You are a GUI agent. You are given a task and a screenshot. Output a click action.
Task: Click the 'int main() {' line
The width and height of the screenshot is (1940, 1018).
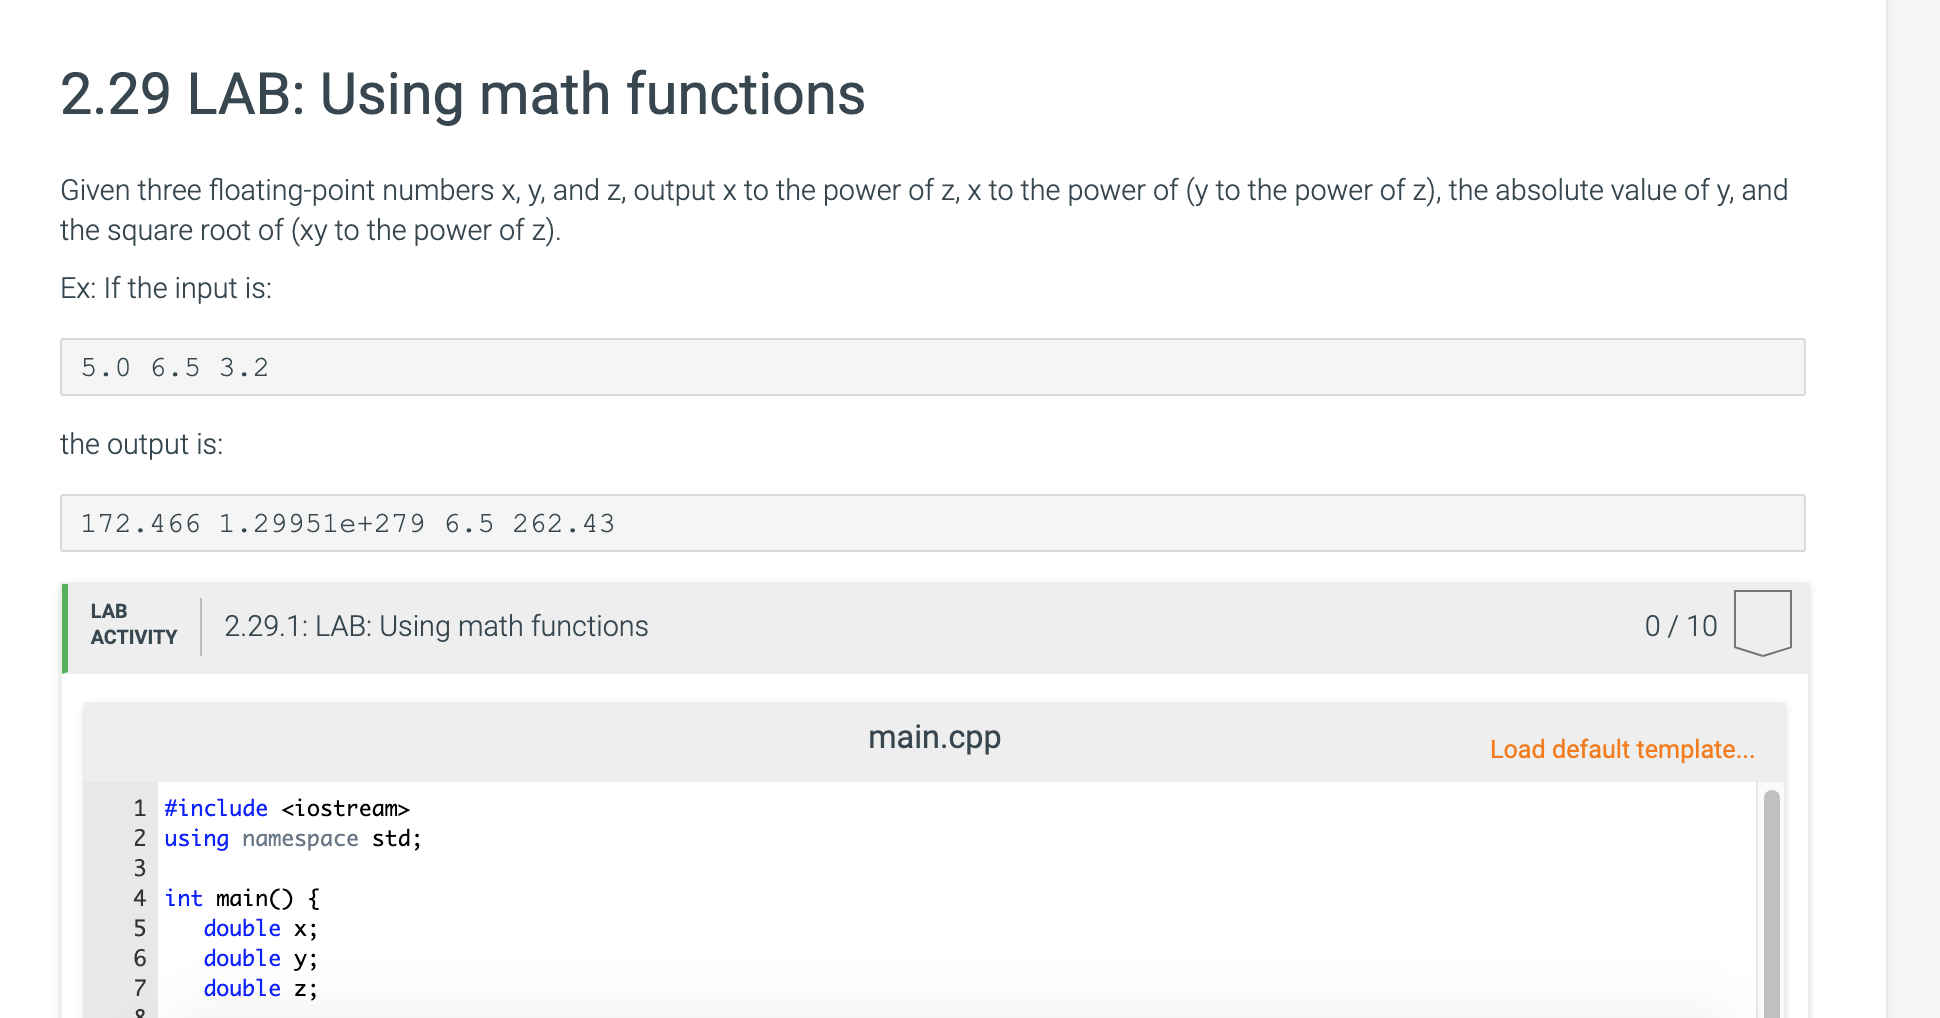(x=242, y=898)
